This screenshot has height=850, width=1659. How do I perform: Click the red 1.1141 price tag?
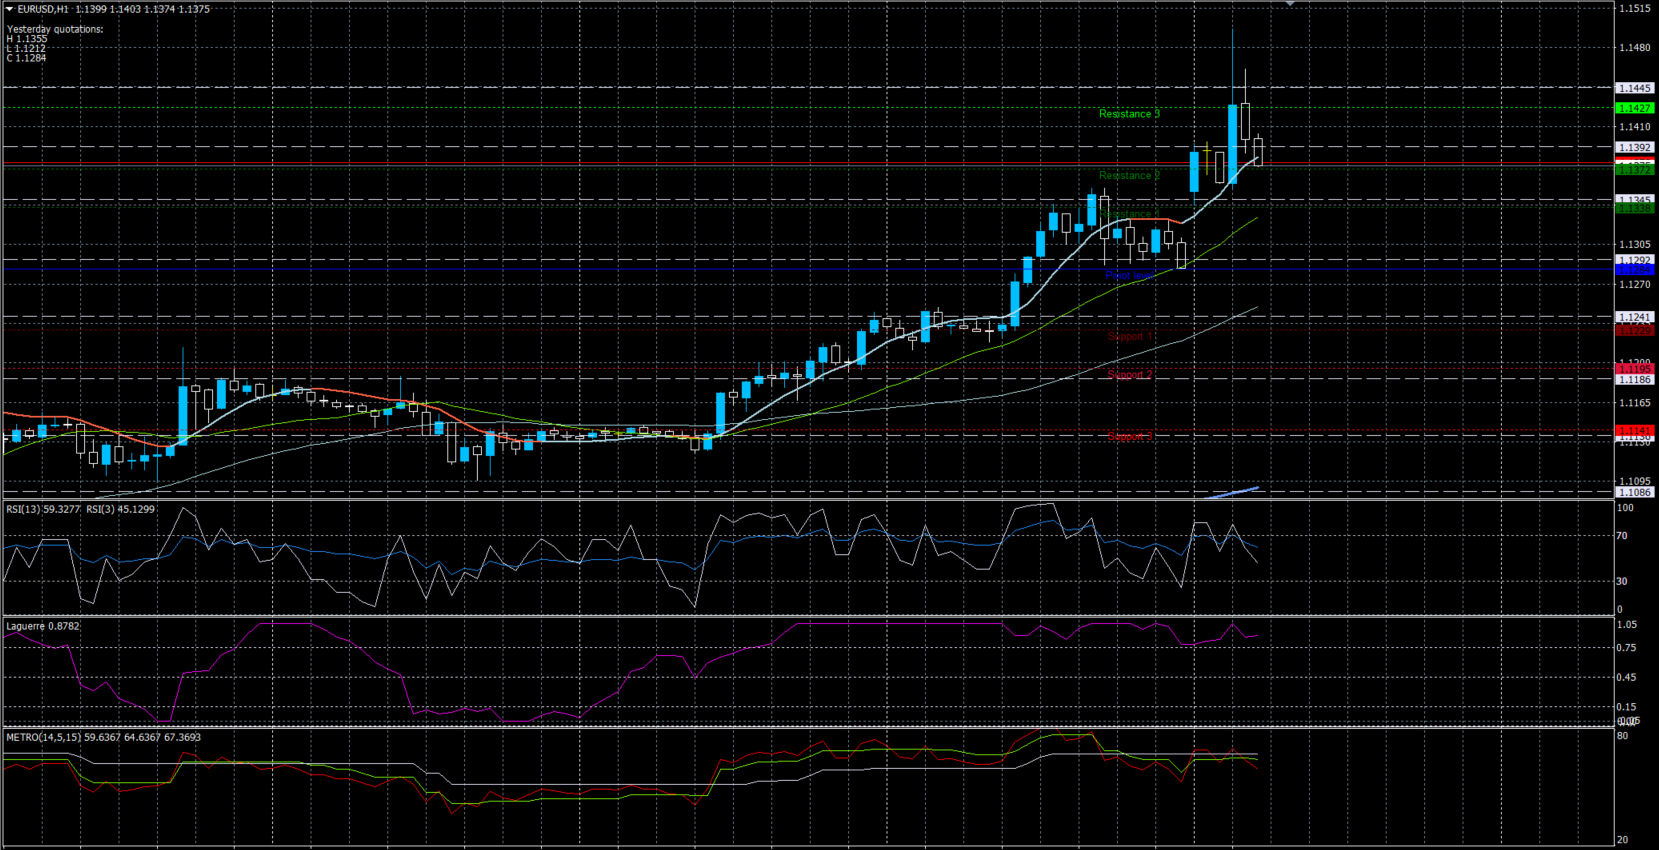click(x=1635, y=430)
